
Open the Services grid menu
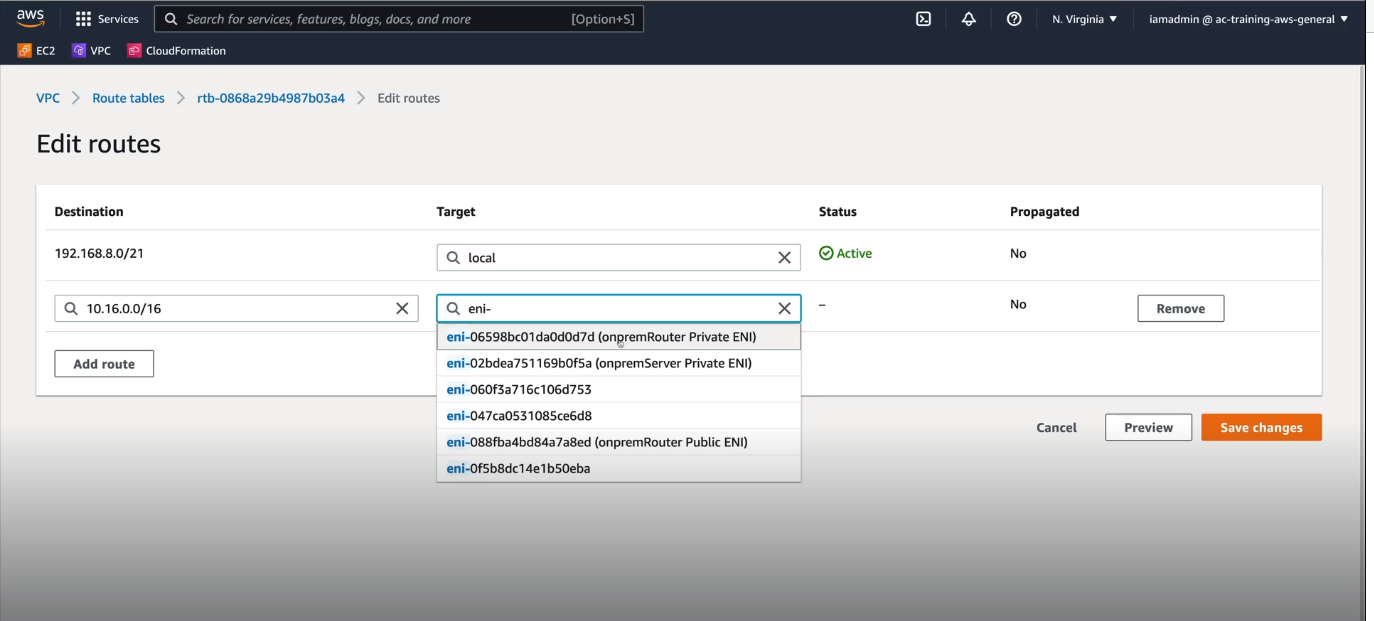107,17
